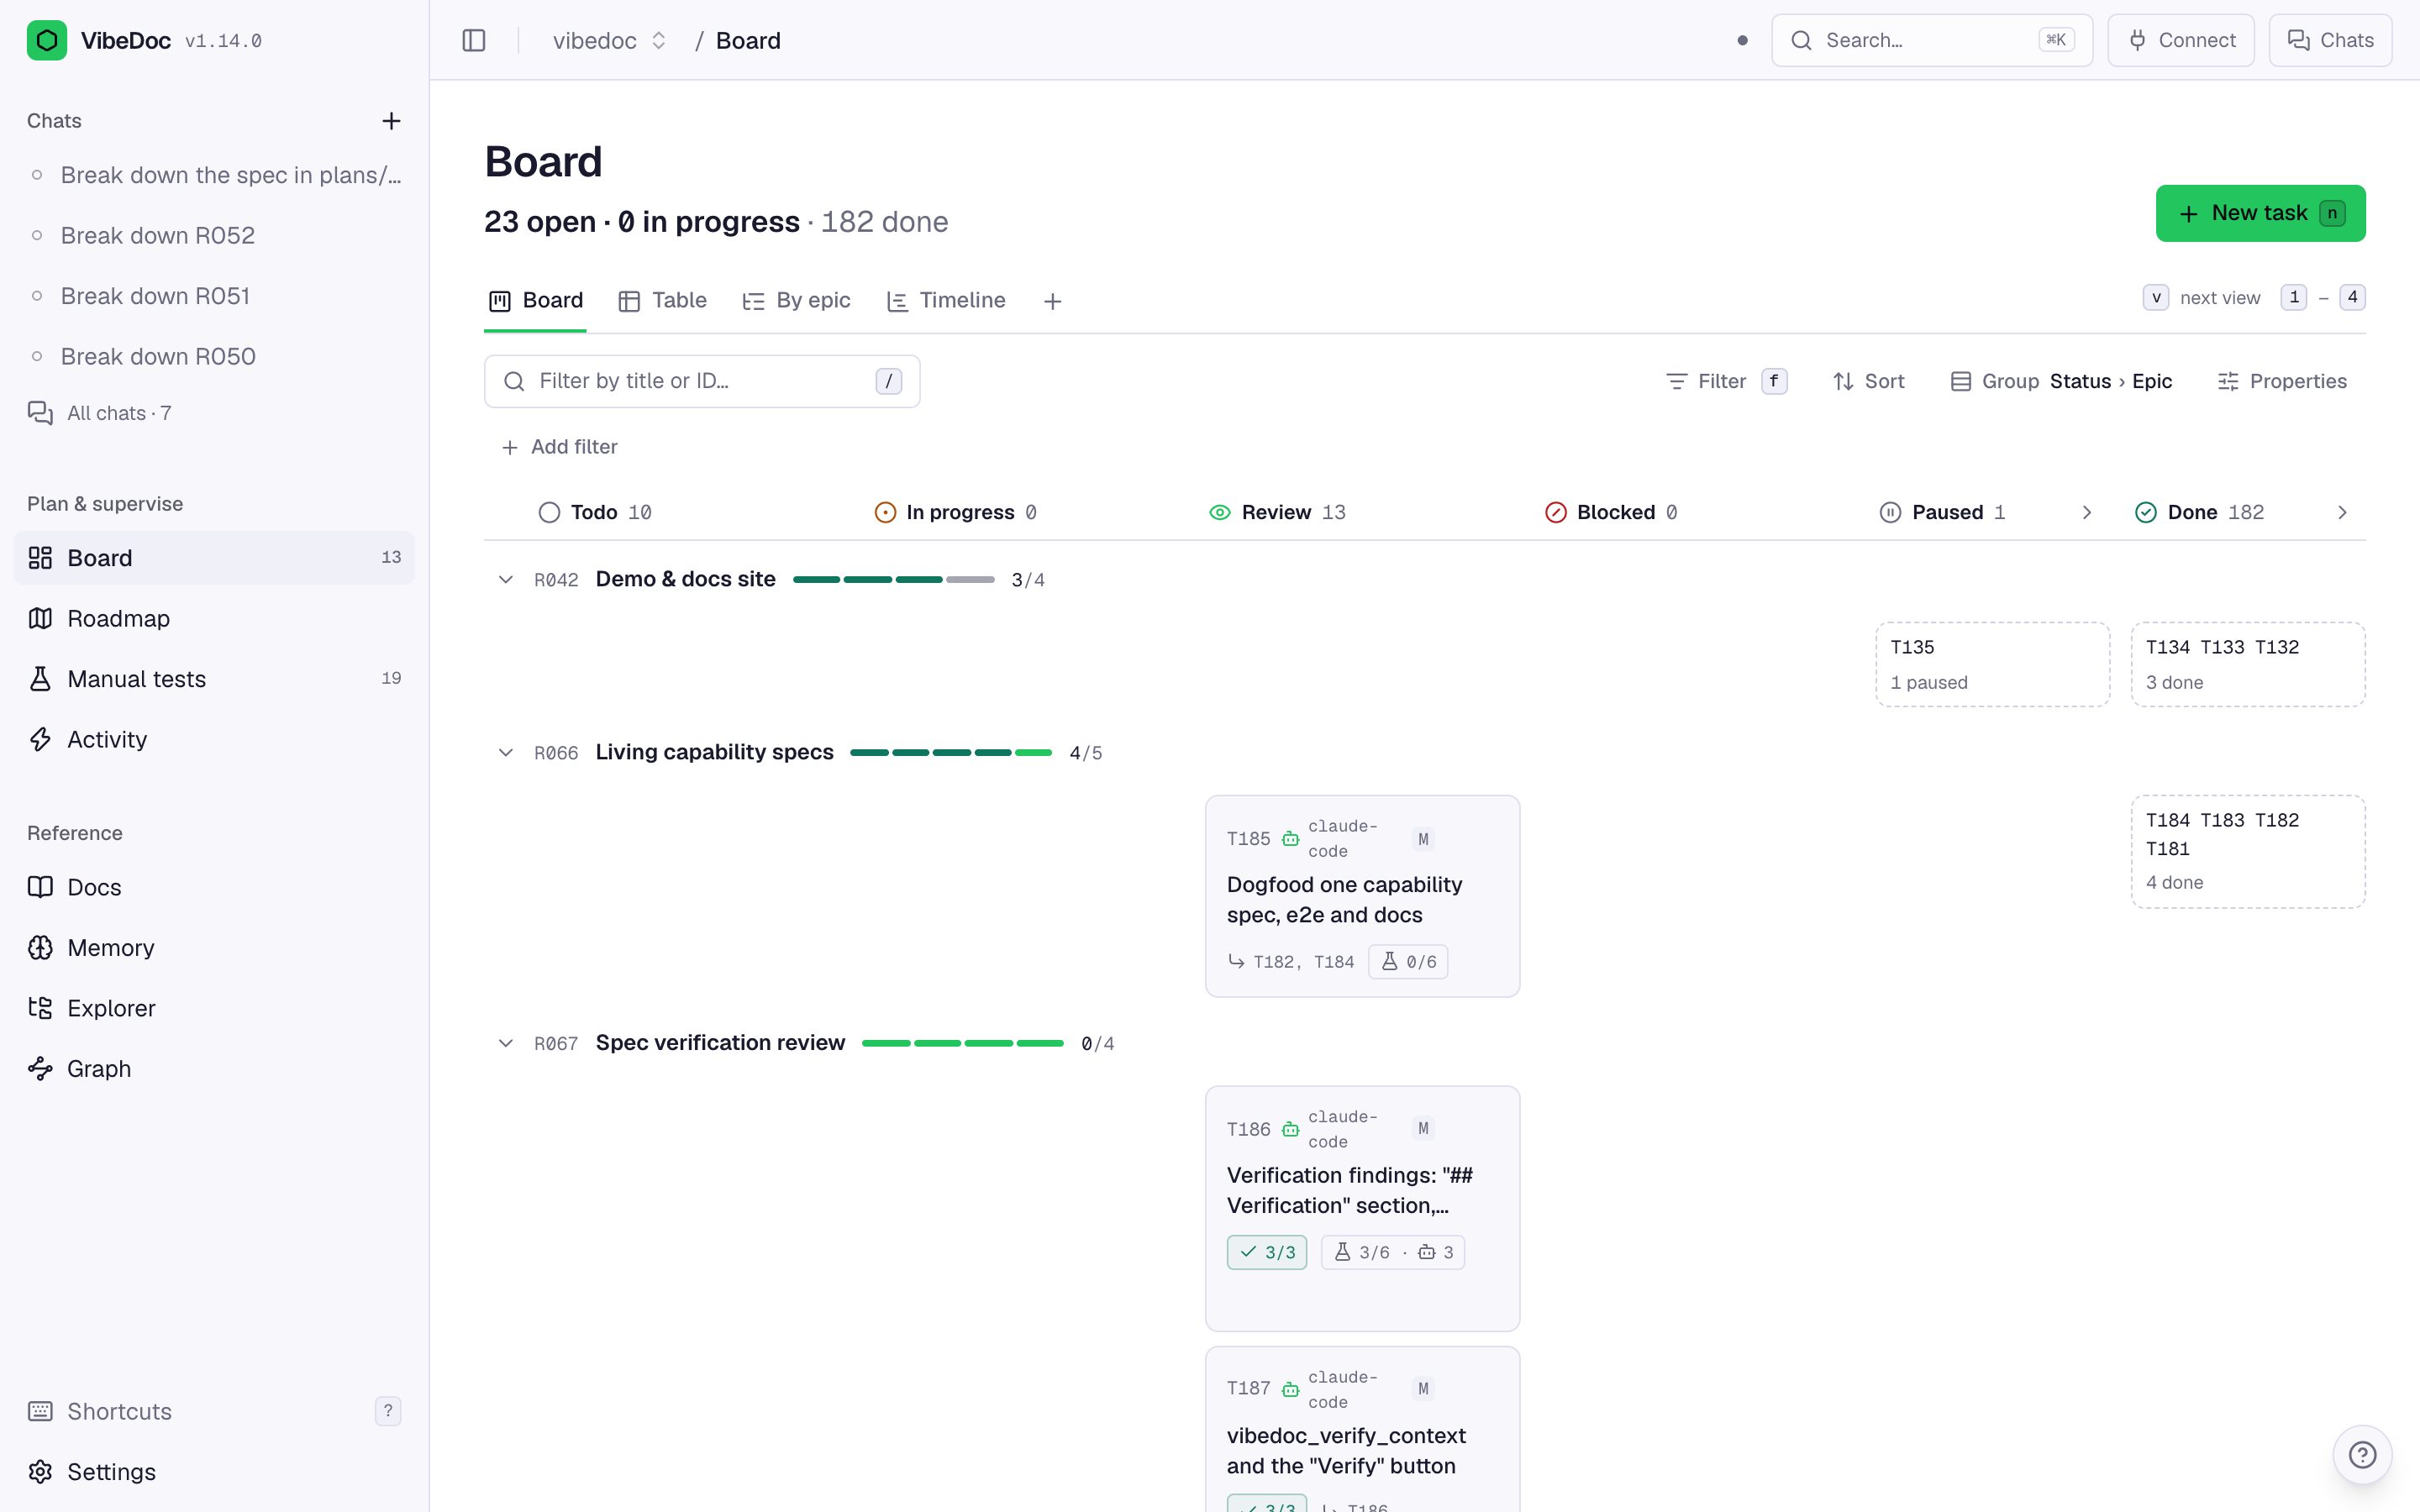Click the VibeDoc hexagon logo
The width and height of the screenshot is (2420, 1512).
[47, 40]
